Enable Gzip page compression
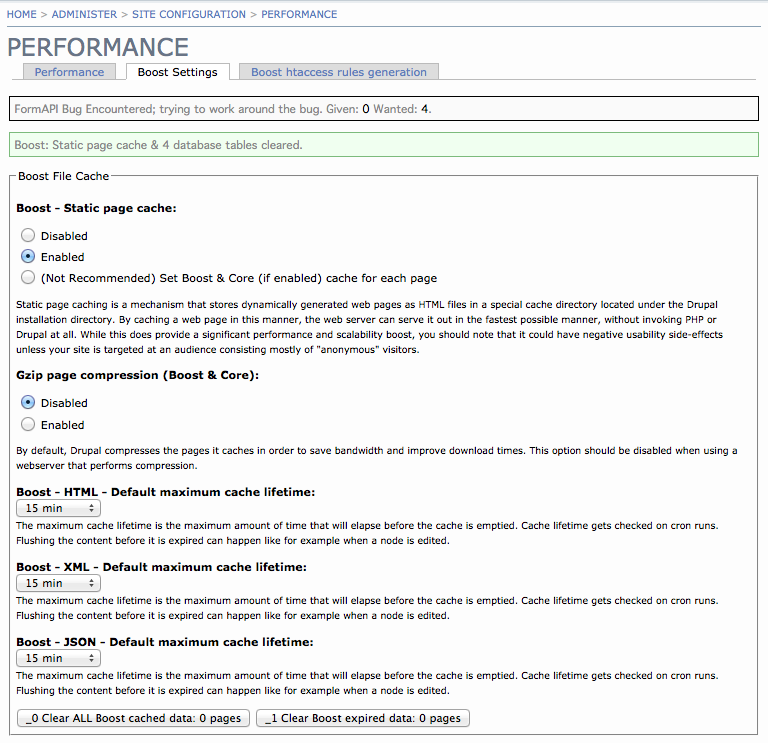Image resolution: width=768 pixels, height=743 pixels. (29, 425)
